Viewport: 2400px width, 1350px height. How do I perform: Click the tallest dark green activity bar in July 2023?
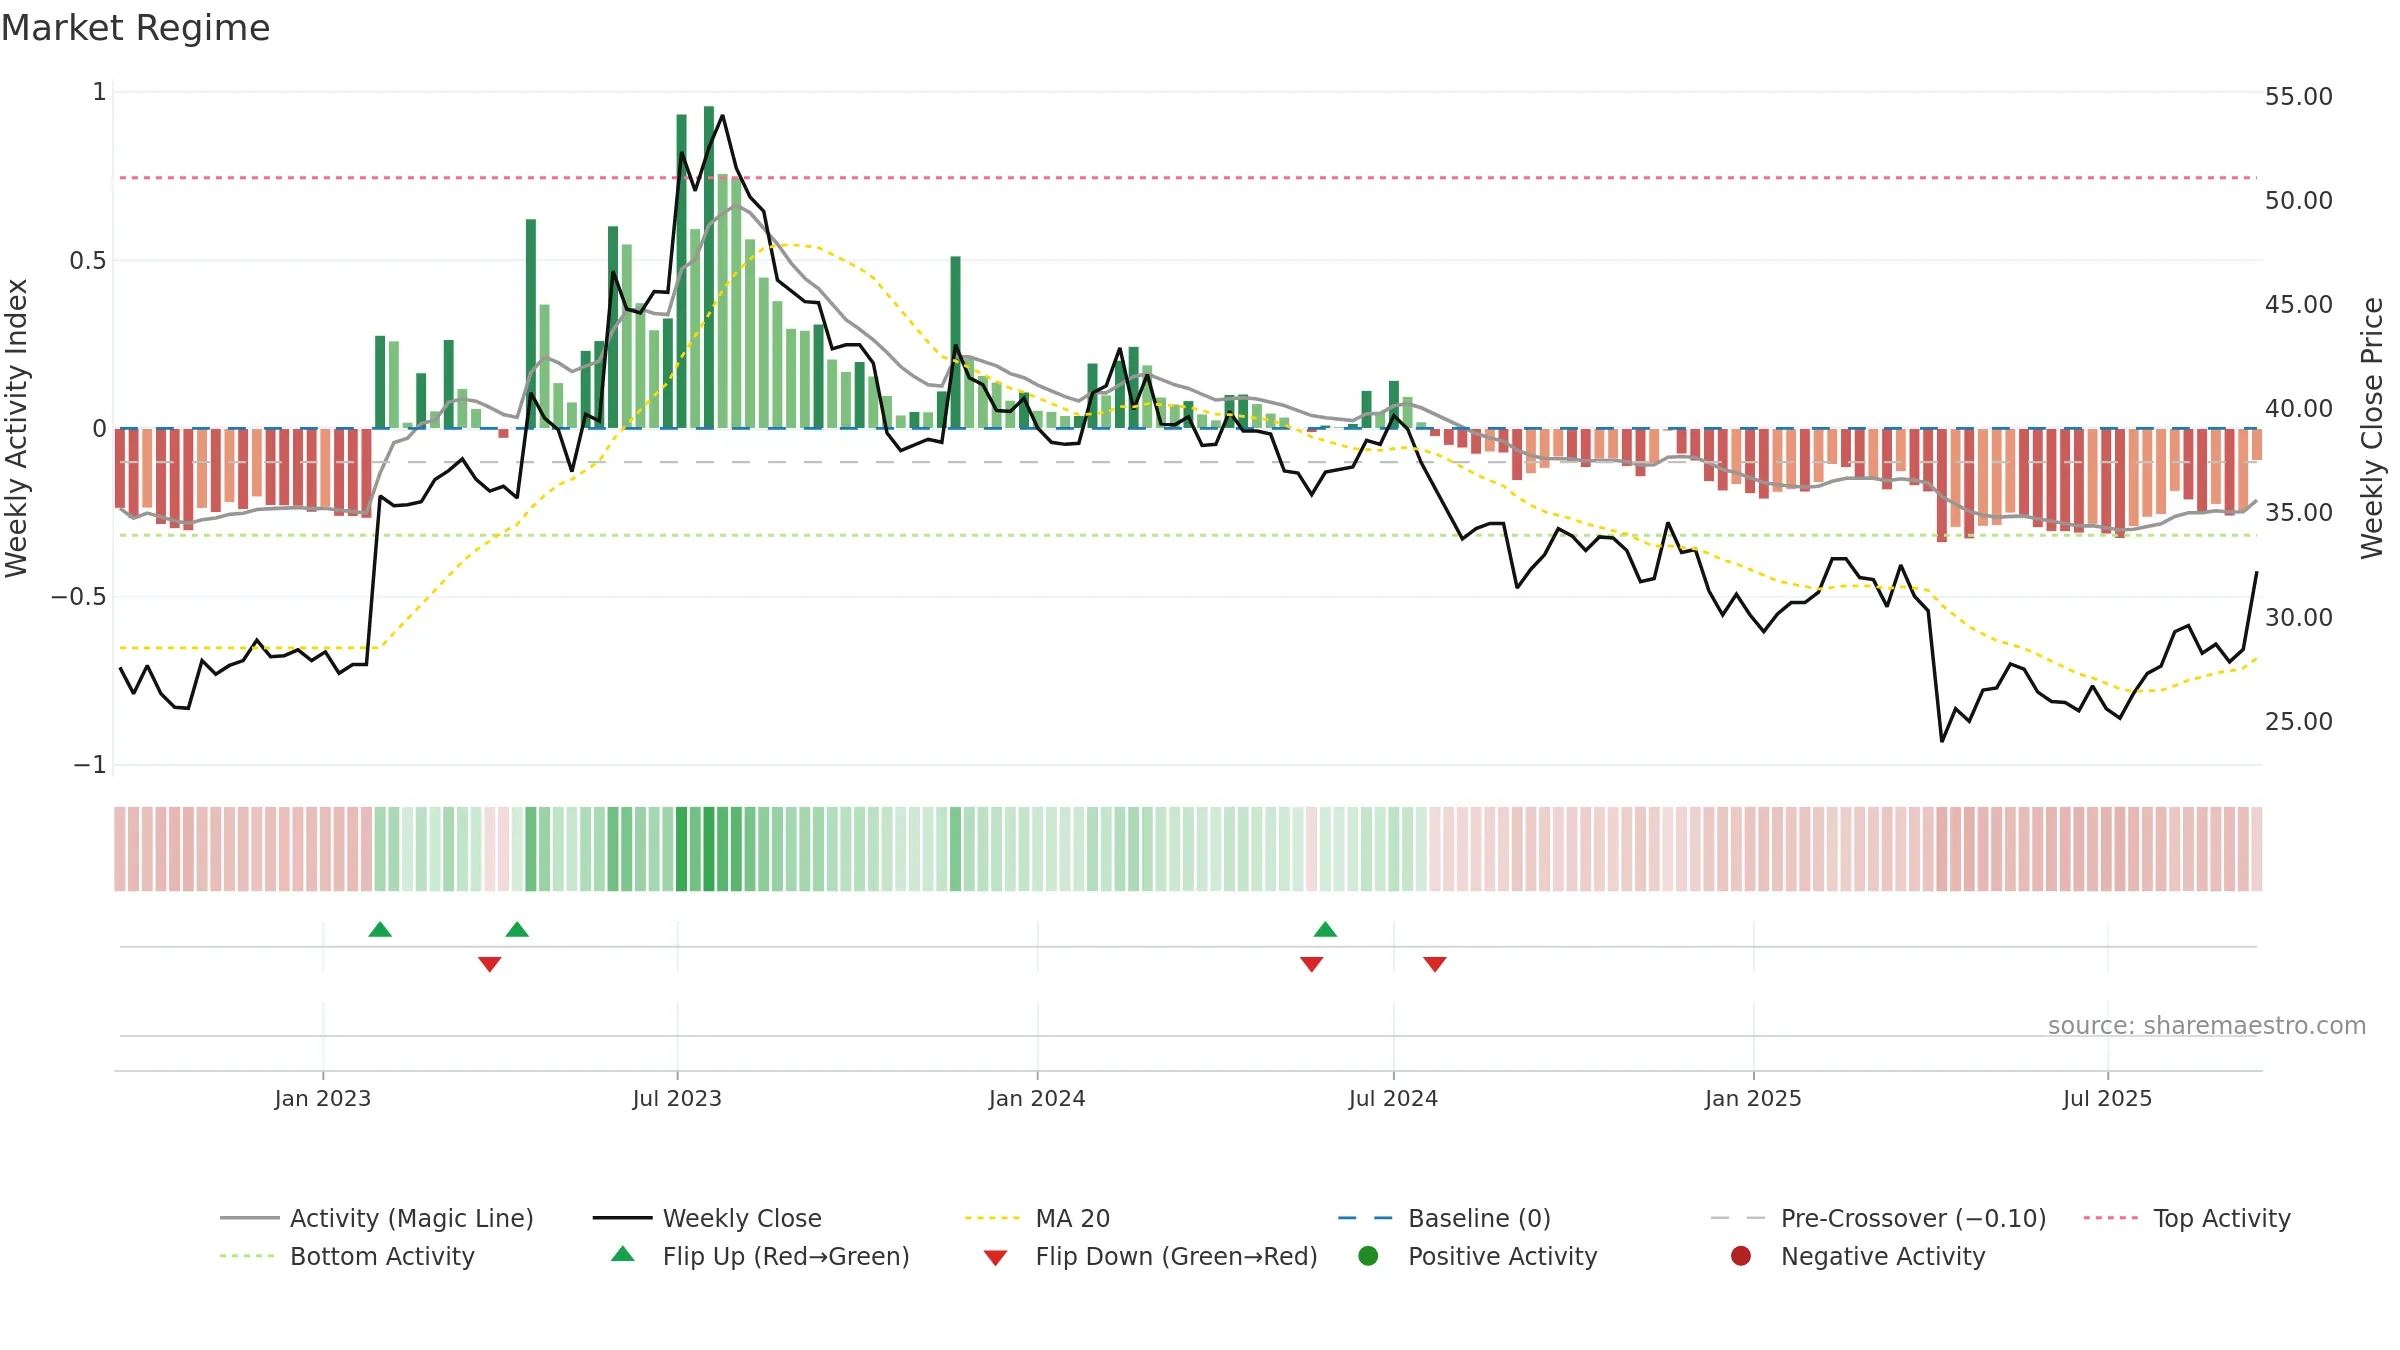coord(709,267)
